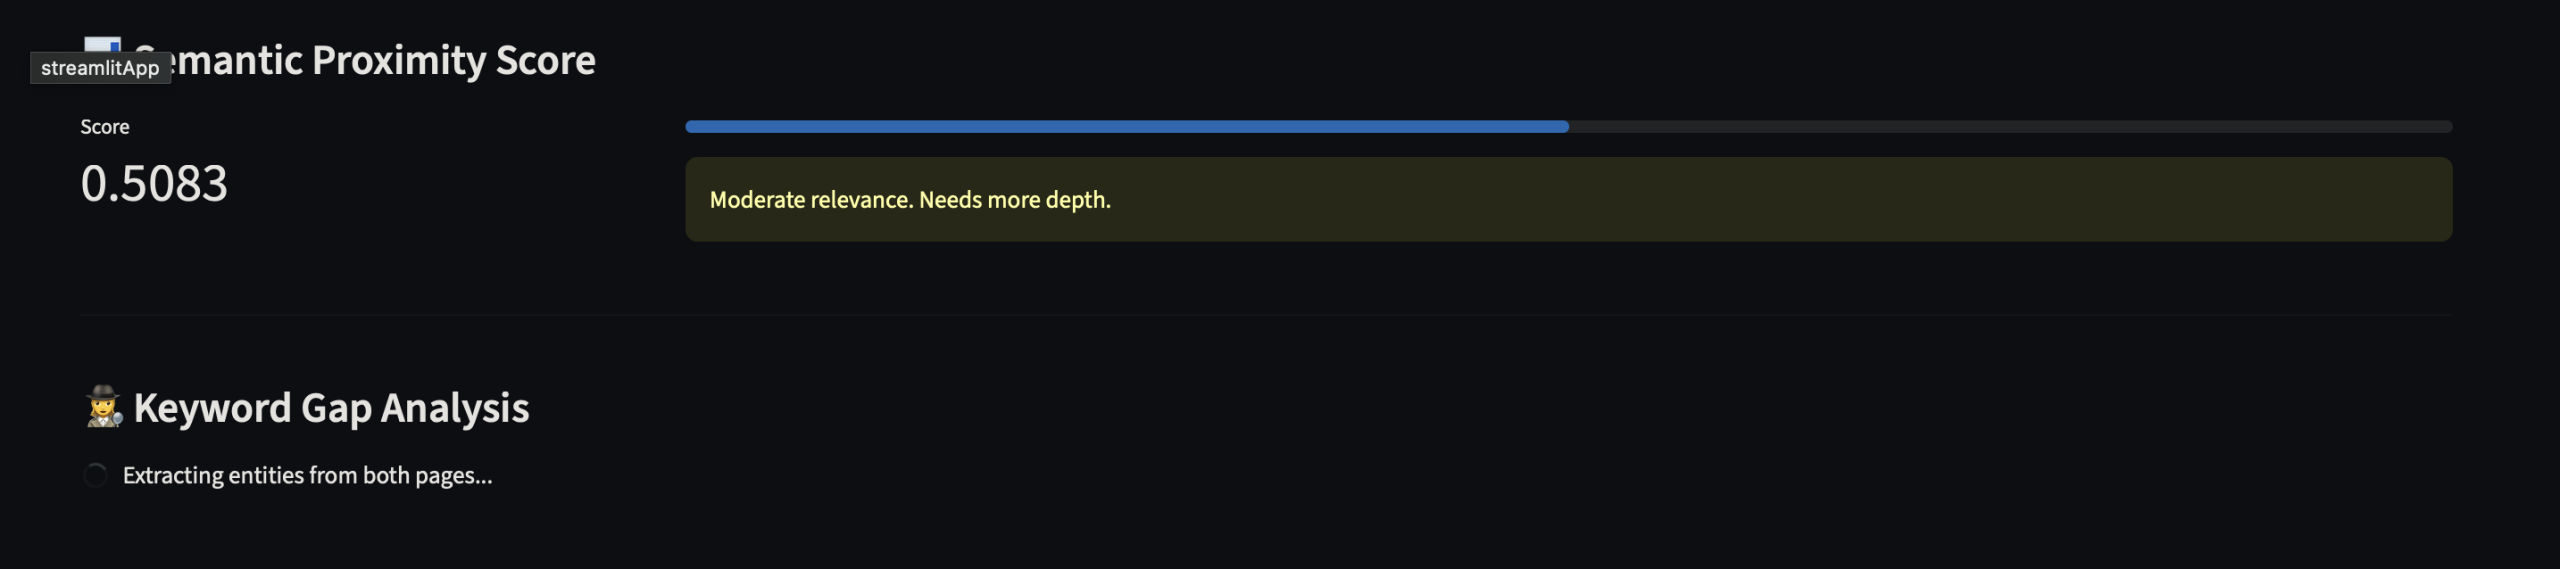
Task: Select the Keyword Gap Analysis heading
Action: (x=331, y=408)
